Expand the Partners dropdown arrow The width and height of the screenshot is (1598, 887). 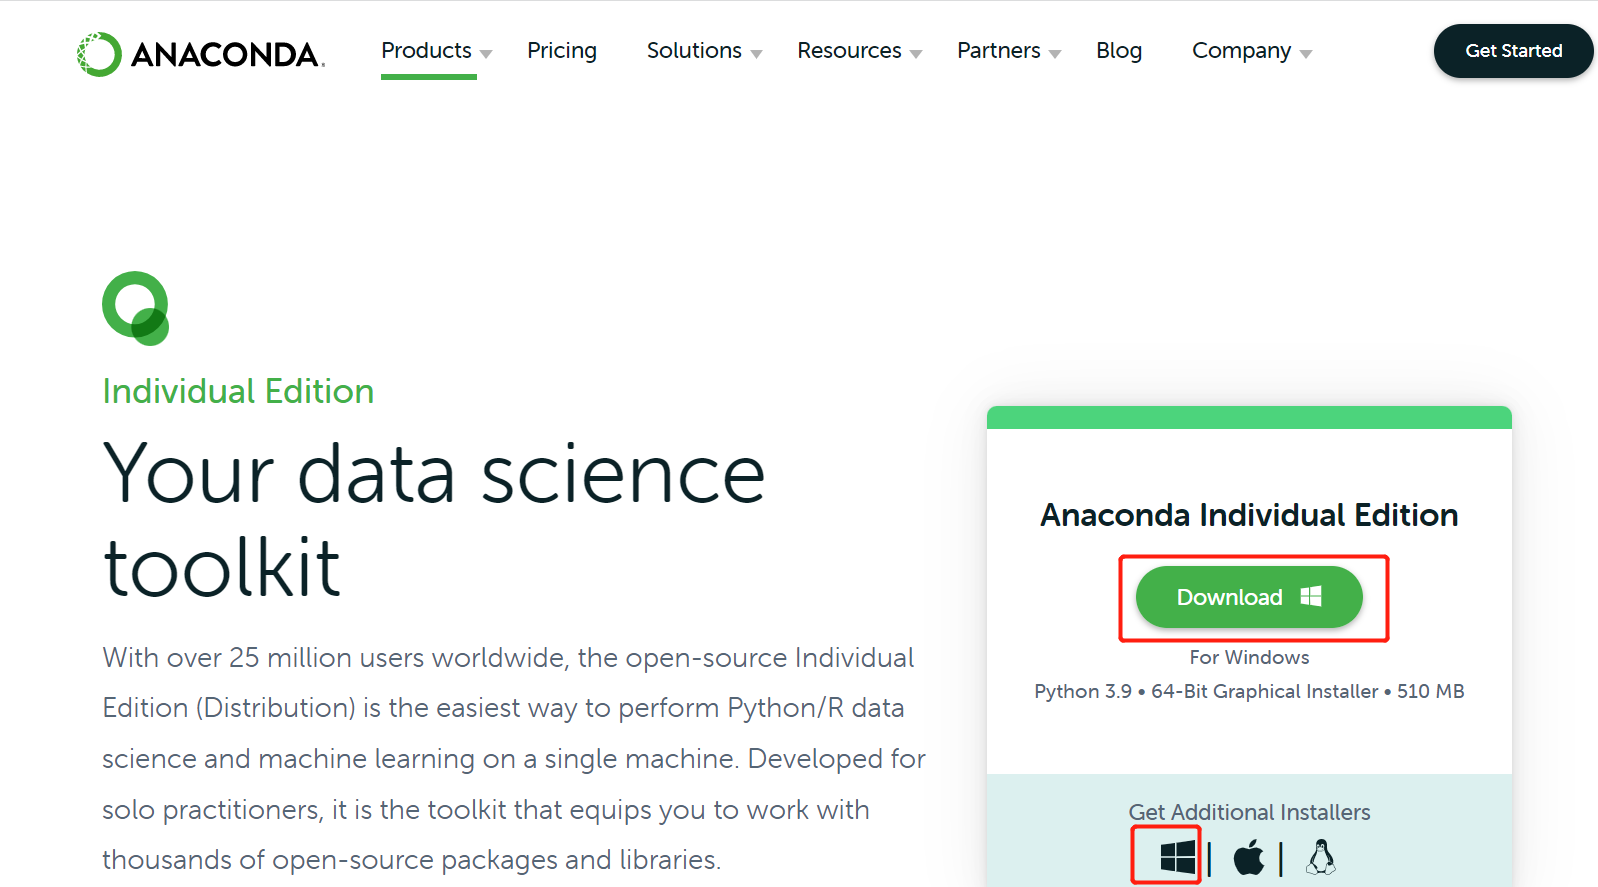tap(1055, 54)
